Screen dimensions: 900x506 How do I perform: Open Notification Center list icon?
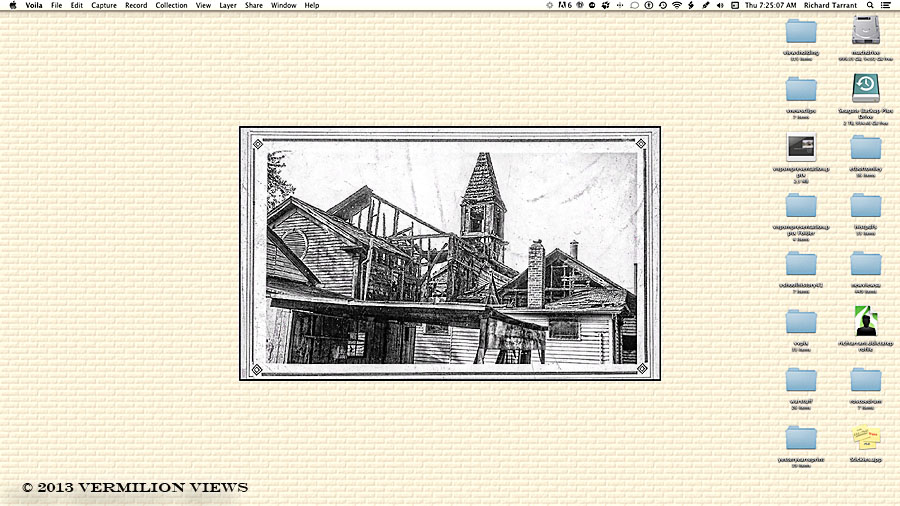pyautogui.click(x=886, y=5)
